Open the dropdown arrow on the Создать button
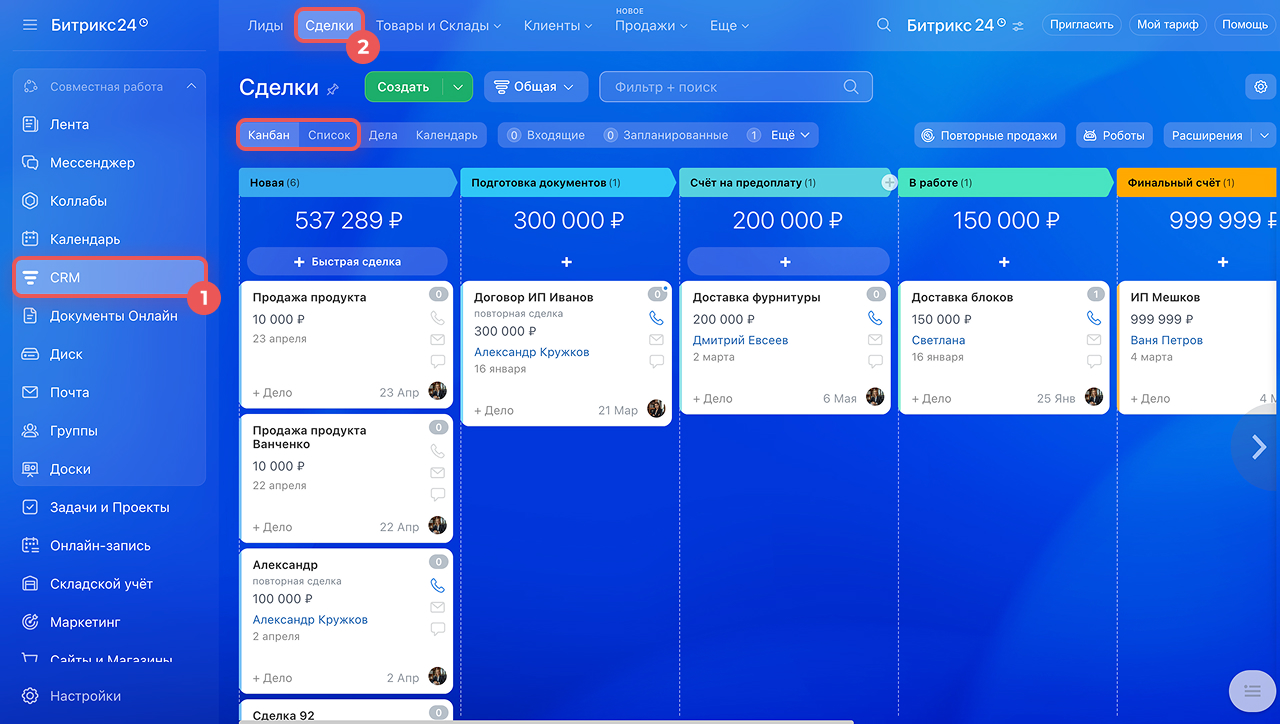The image size is (1280, 724). 458,87
